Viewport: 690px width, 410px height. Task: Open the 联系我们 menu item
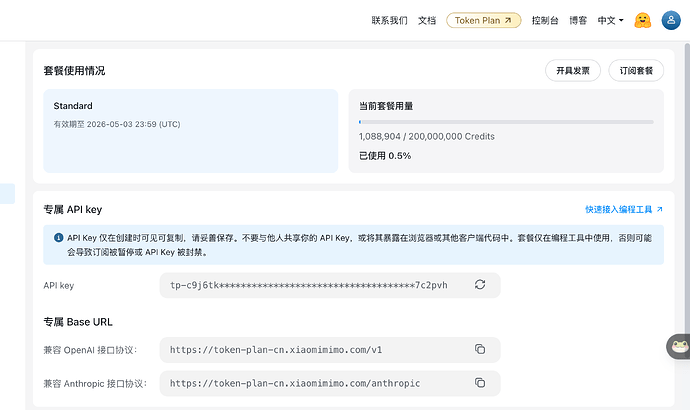tap(389, 20)
